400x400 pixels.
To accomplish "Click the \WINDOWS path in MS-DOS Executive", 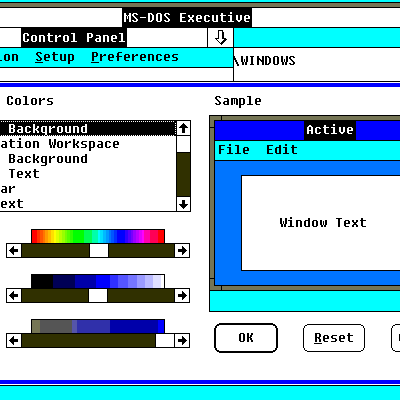I will click(x=265, y=61).
